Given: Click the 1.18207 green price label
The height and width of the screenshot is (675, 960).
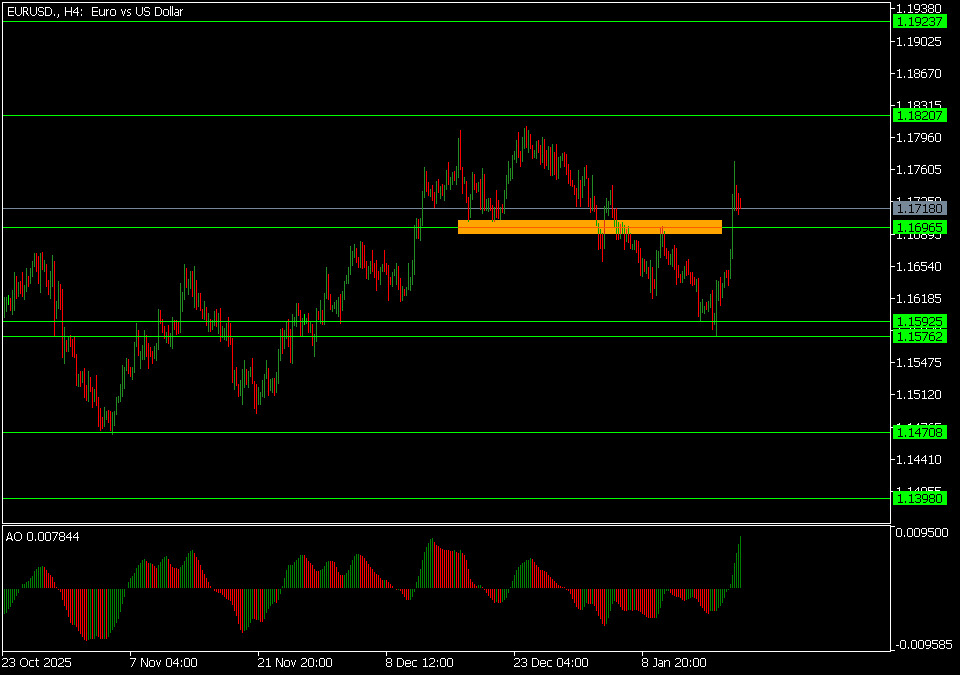Looking at the screenshot, I should click(x=918, y=116).
